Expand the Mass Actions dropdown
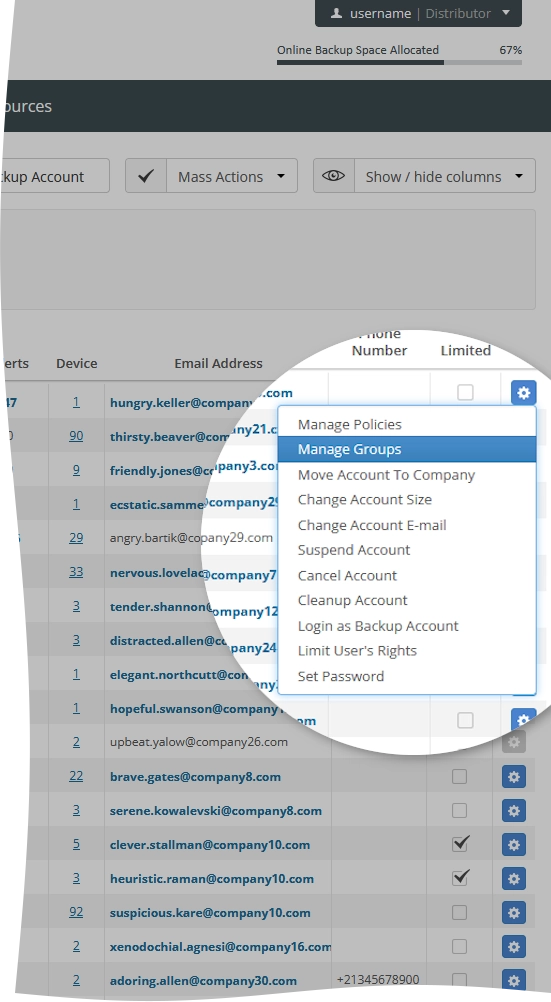The height and width of the screenshot is (1002, 551). click(x=232, y=176)
